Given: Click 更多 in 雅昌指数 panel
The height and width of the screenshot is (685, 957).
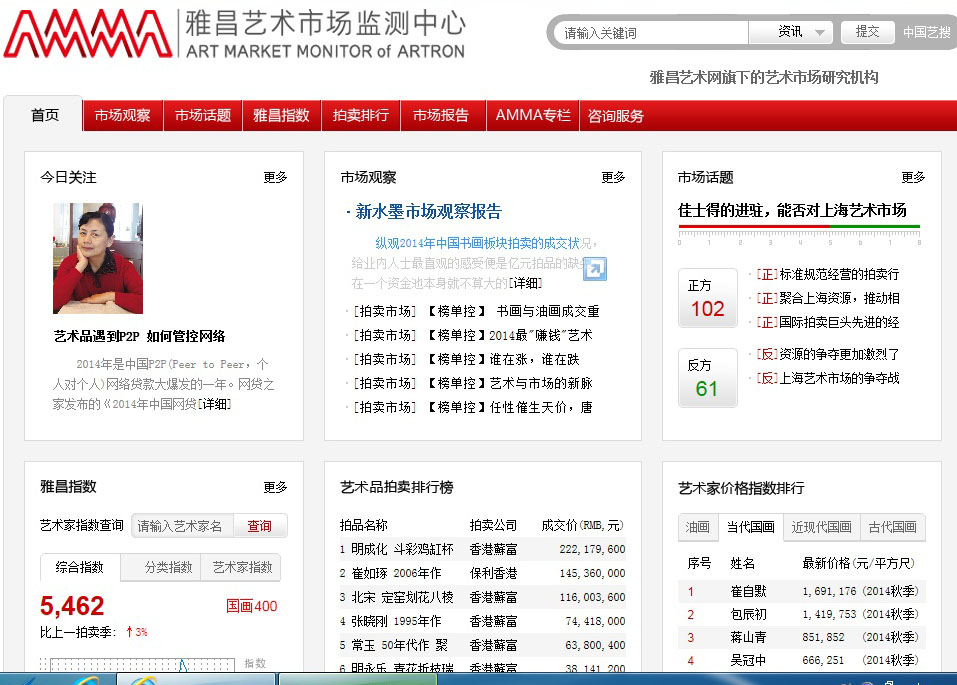Looking at the screenshot, I should click(275, 487).
